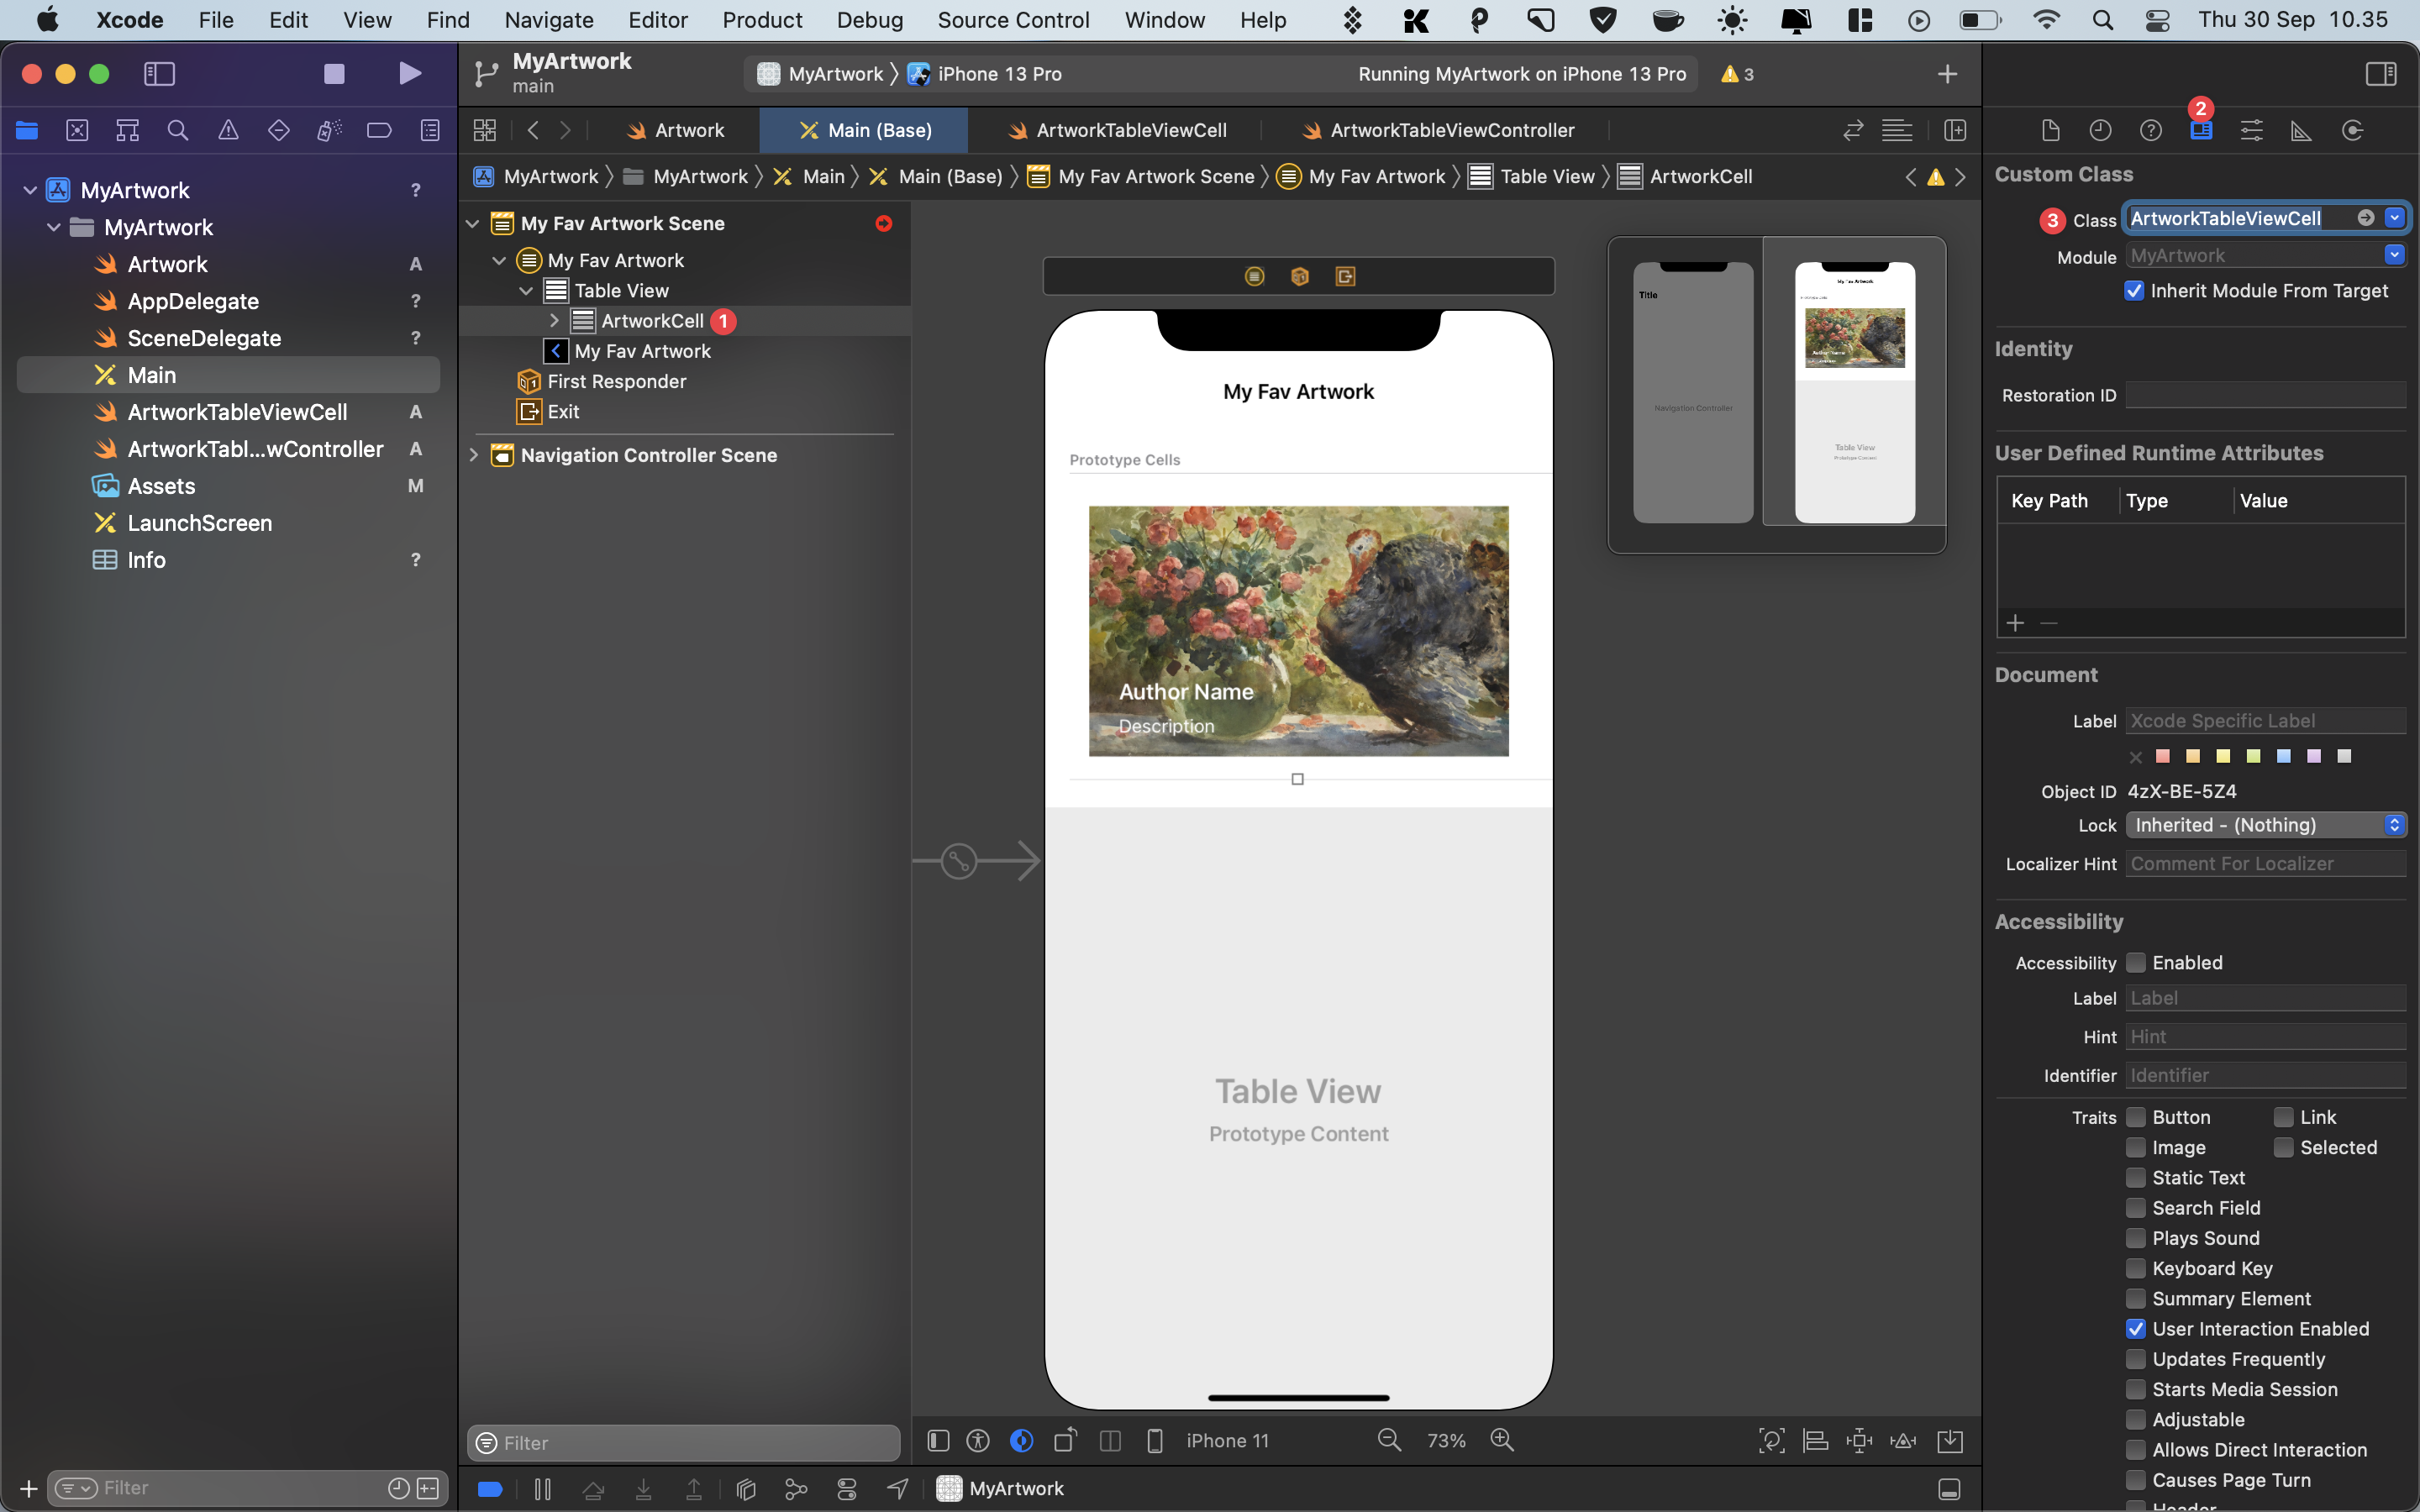Open the Test navigator diamond icon
Screen dimensions: 2420x1512
tap(278, 130)
